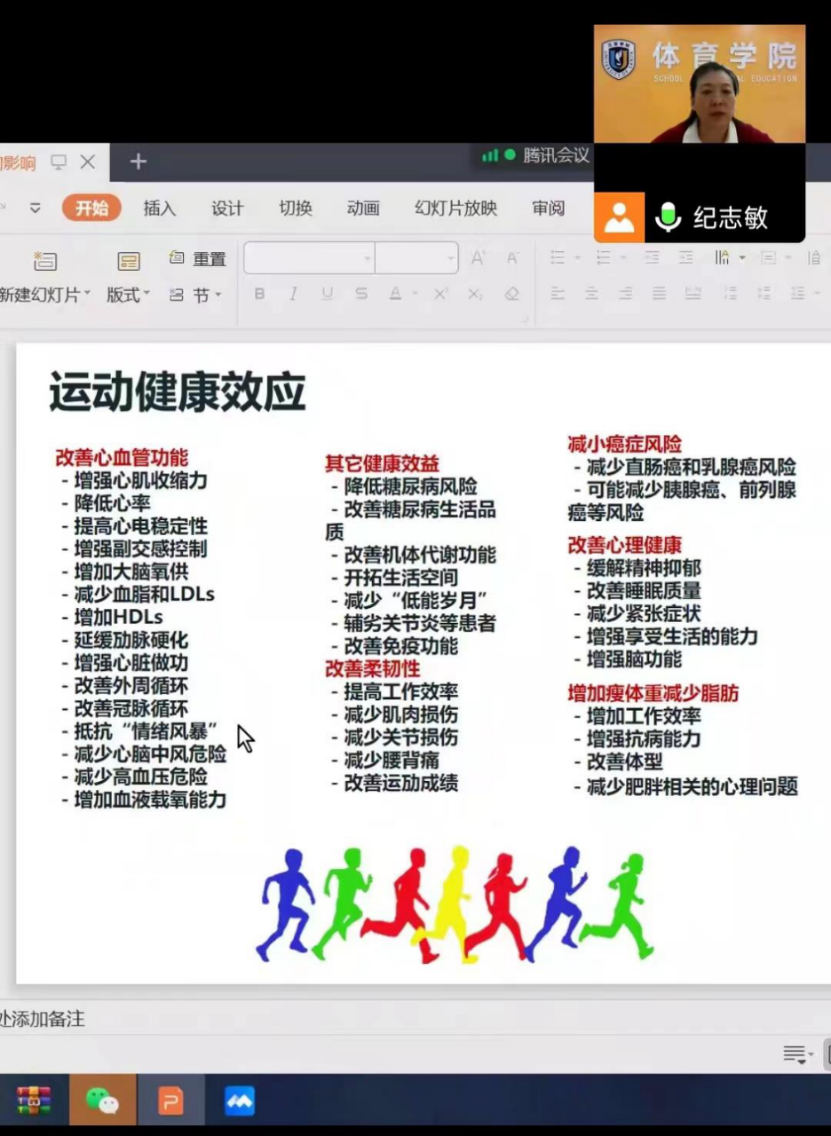This screenshot has height=1136, width=831.
Task: Open the font color dropdown arrow
Action: tap(417, 293)
